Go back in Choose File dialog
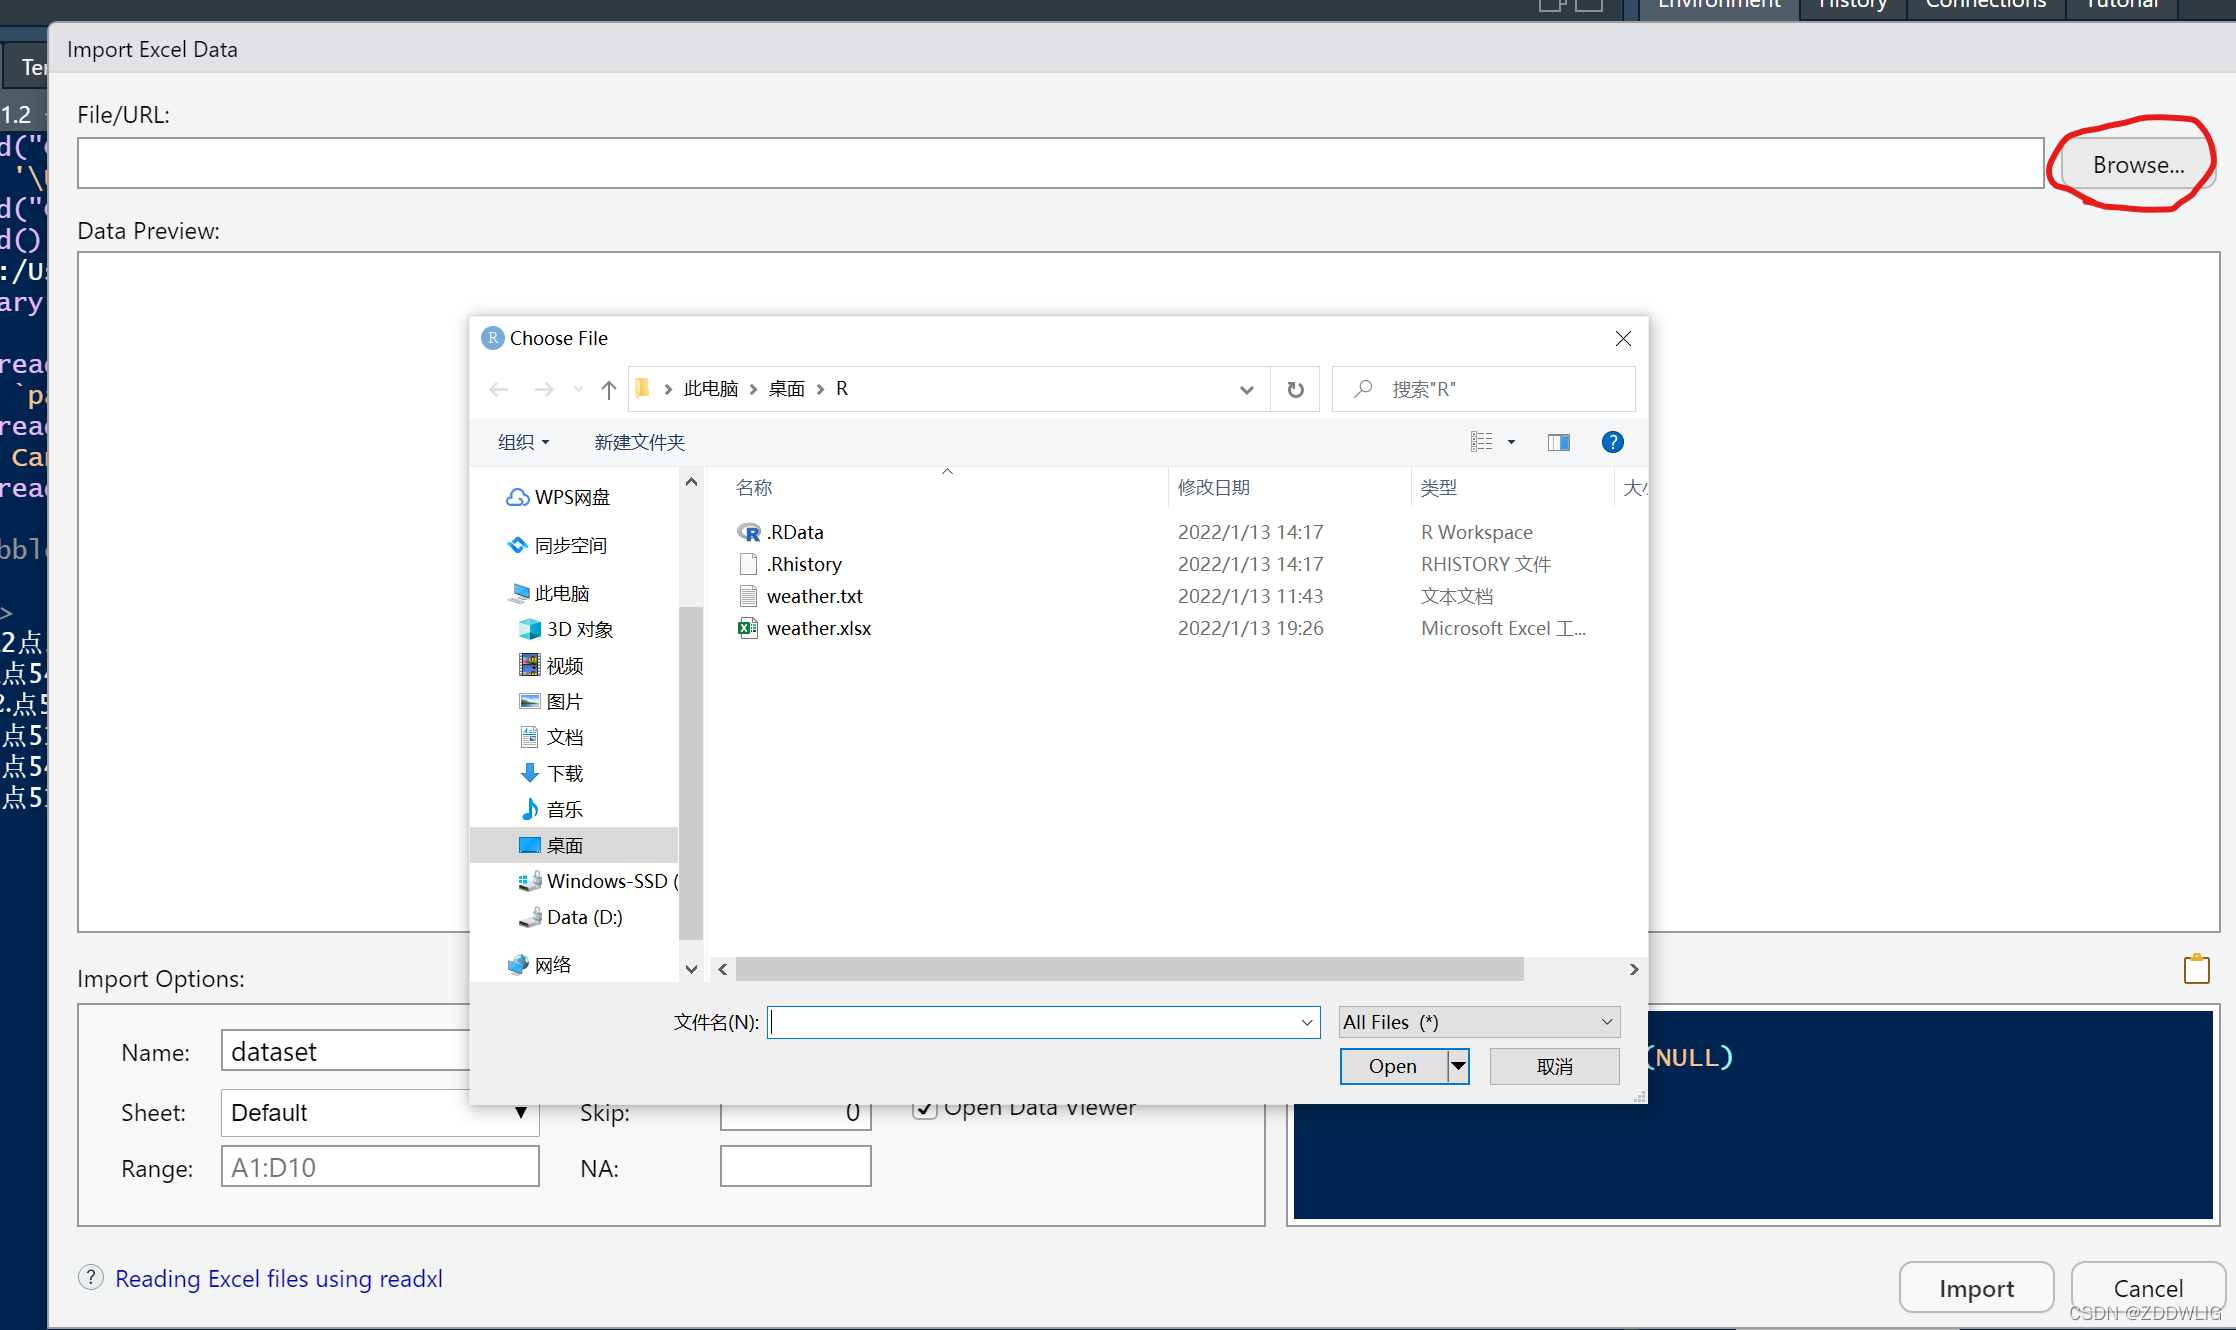This screenshot has width=2236, height=1330. pyautogui.click(x=499, y=389)
